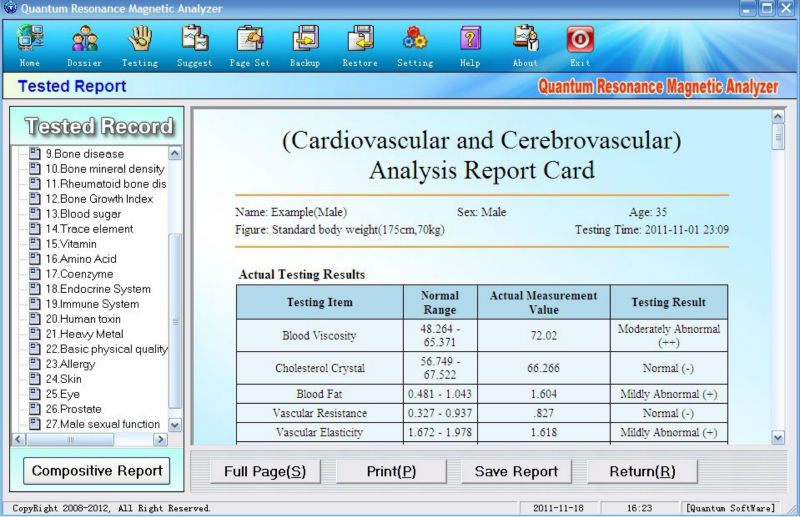Screen dimensions: 800x517
Task: Click the 2011-11-18 status bar date
Action: [x=558, y=508]
